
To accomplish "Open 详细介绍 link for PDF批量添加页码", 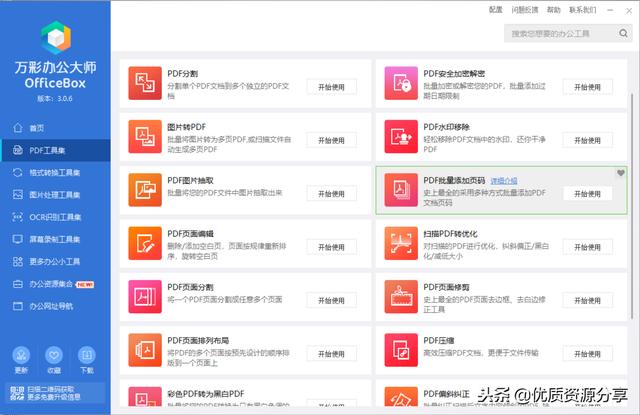I will click(x=504, y=180).
